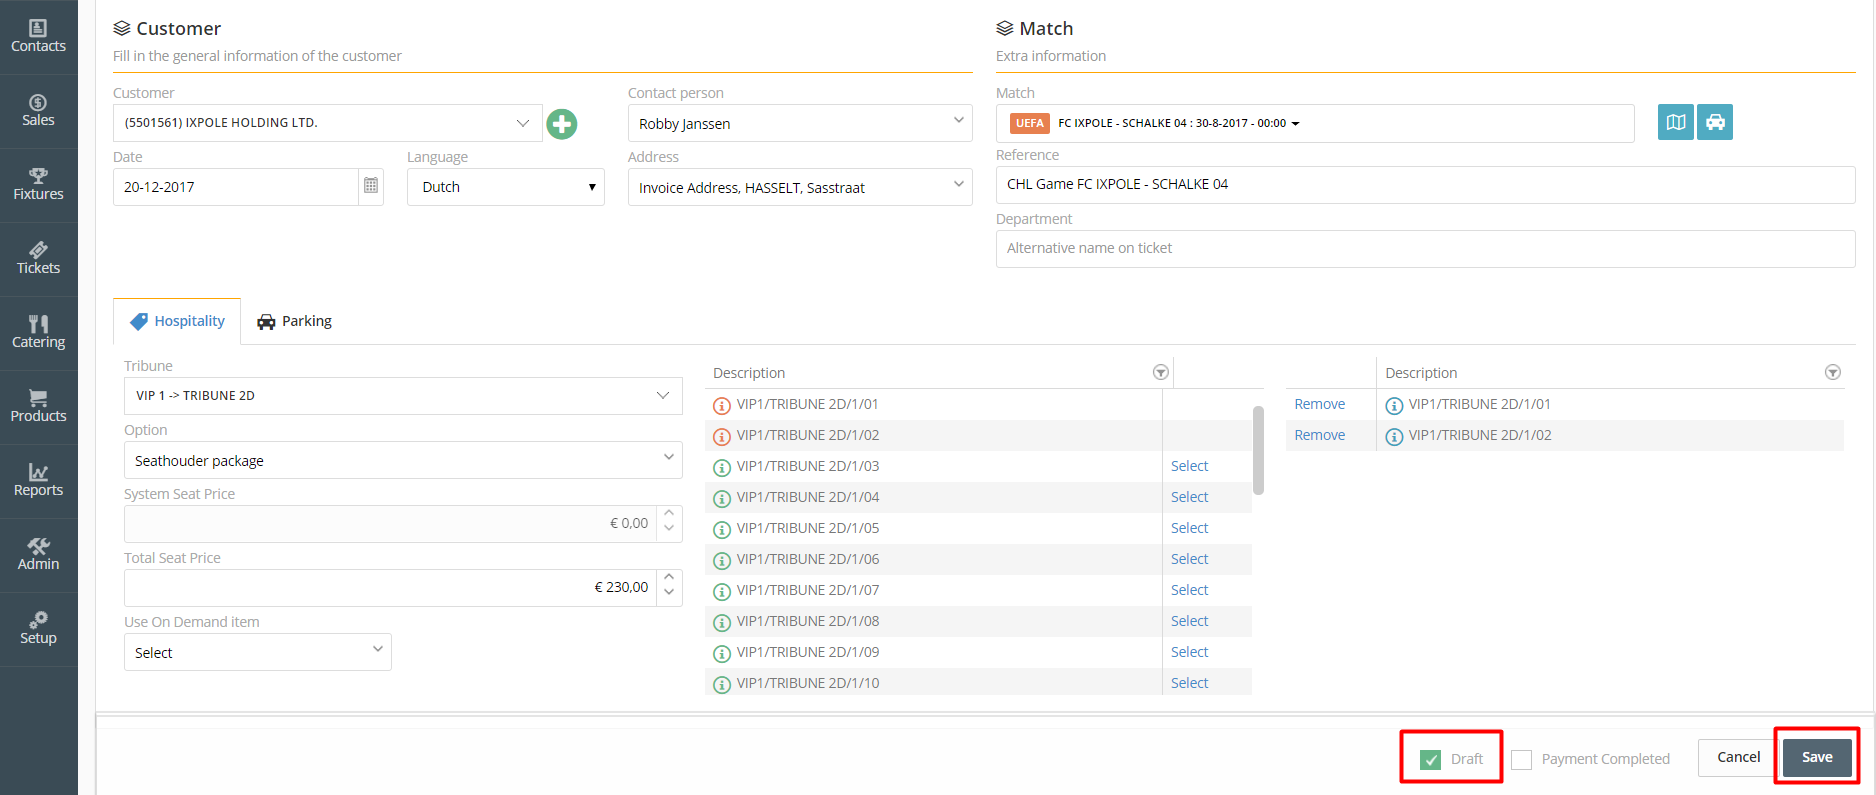Click the blue car parking button
The width and height of the screenshot is (1876, 795).
pos(1714,122)
